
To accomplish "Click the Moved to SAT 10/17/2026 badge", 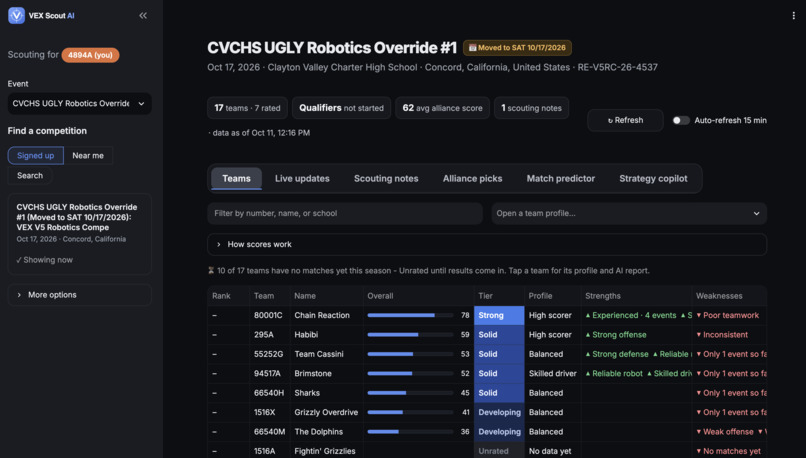I will point(517,48).
